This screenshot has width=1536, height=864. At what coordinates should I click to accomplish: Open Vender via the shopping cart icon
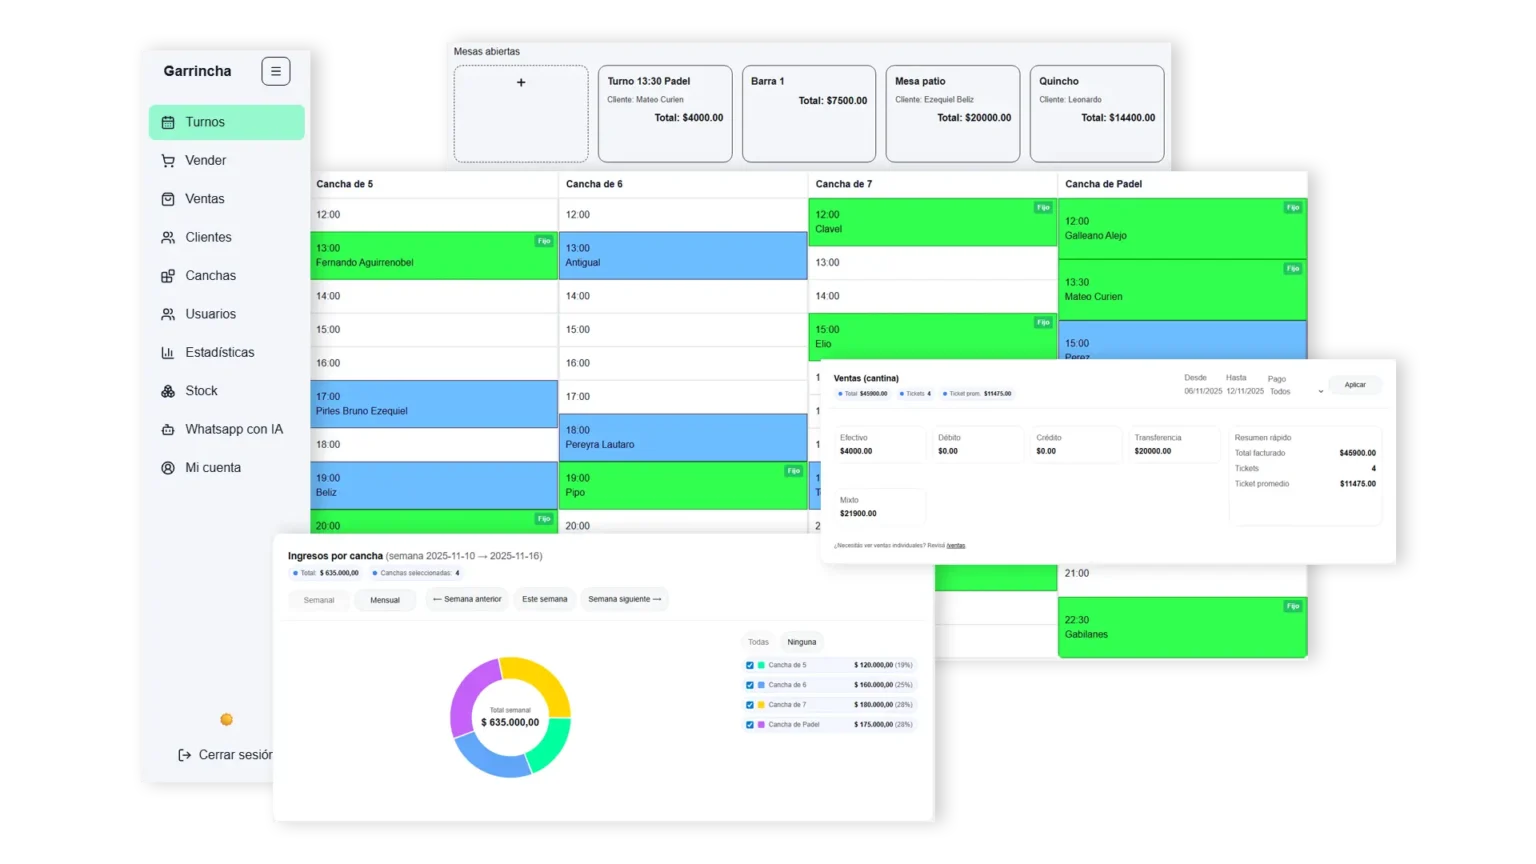tap(168, 160)
